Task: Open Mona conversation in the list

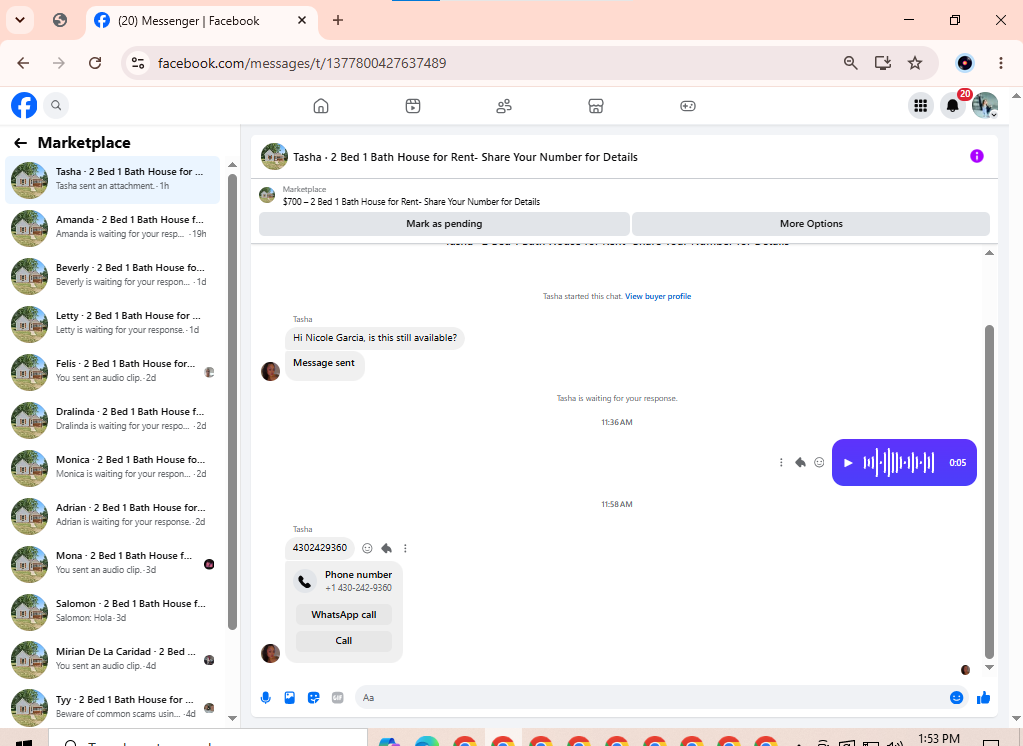Action: (112, 563)
